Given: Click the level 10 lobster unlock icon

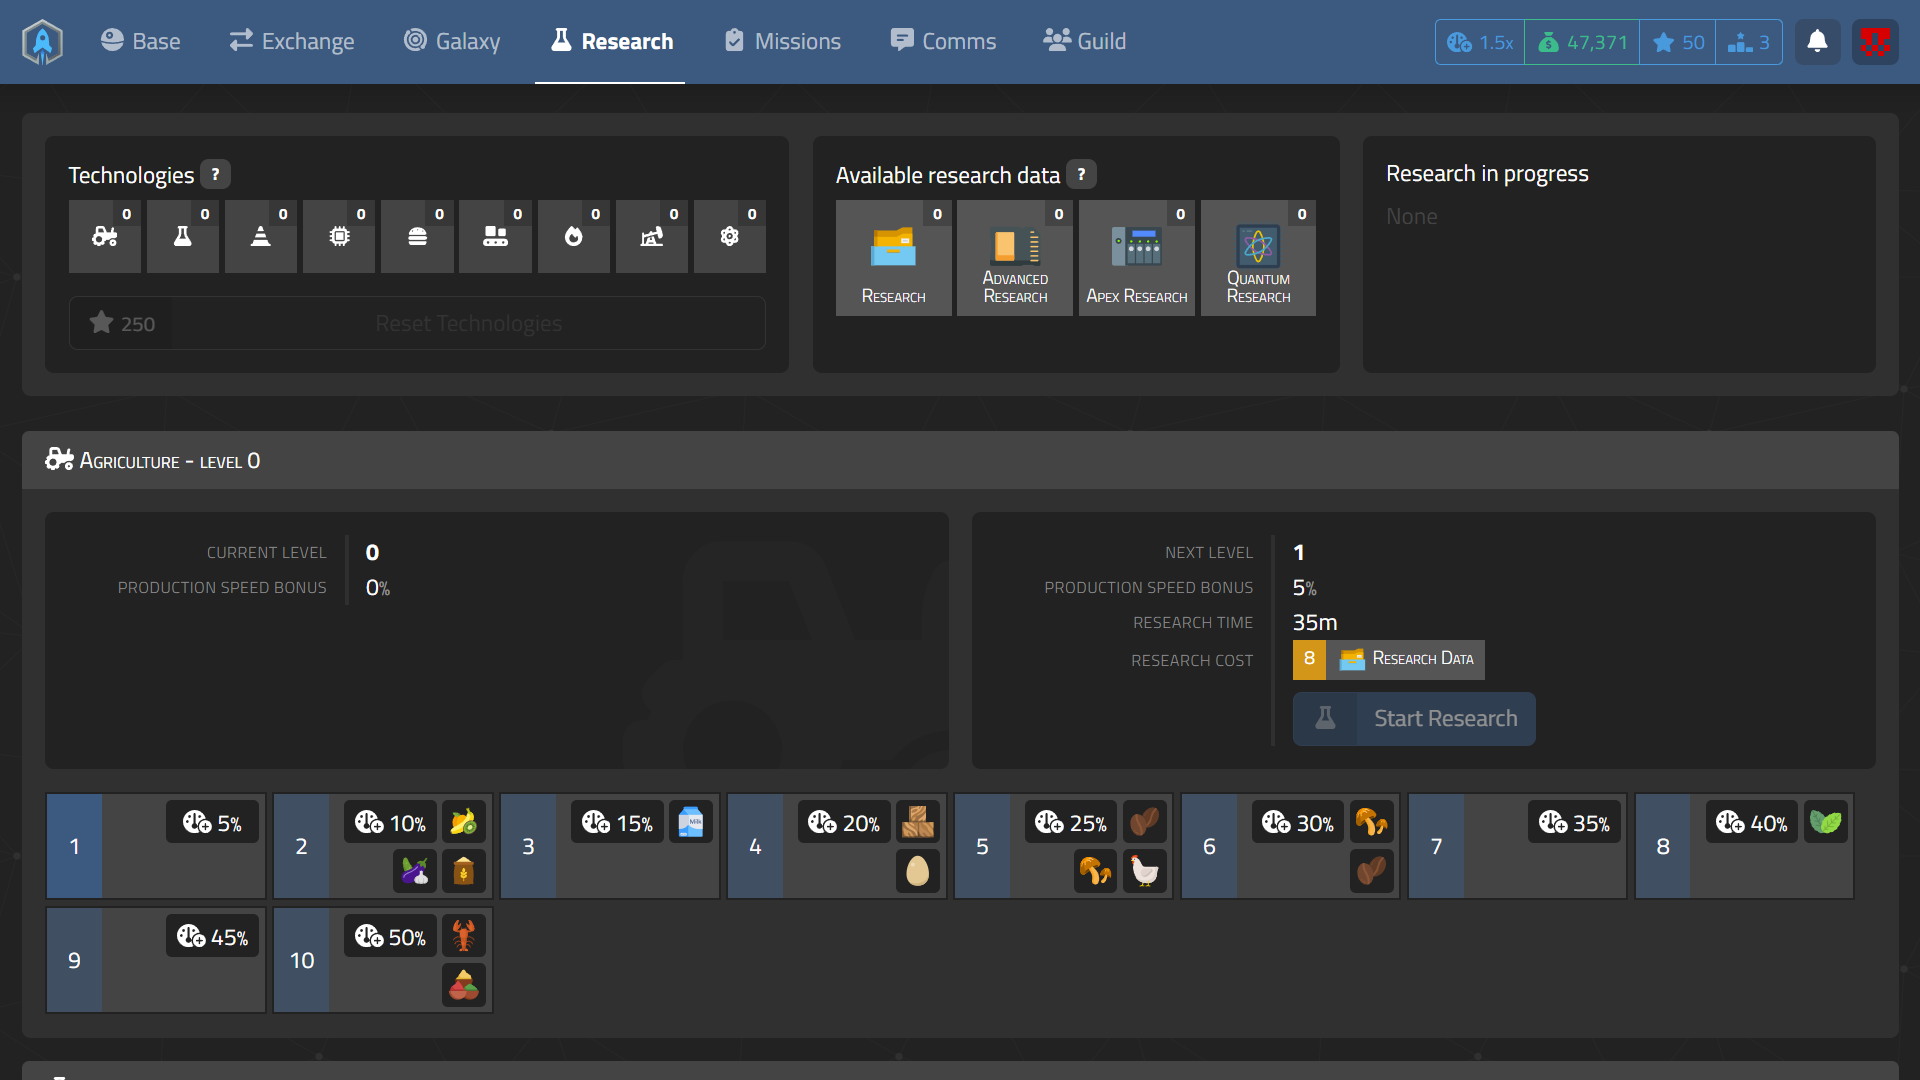Looking at the screenshot, I should (464, 937).
